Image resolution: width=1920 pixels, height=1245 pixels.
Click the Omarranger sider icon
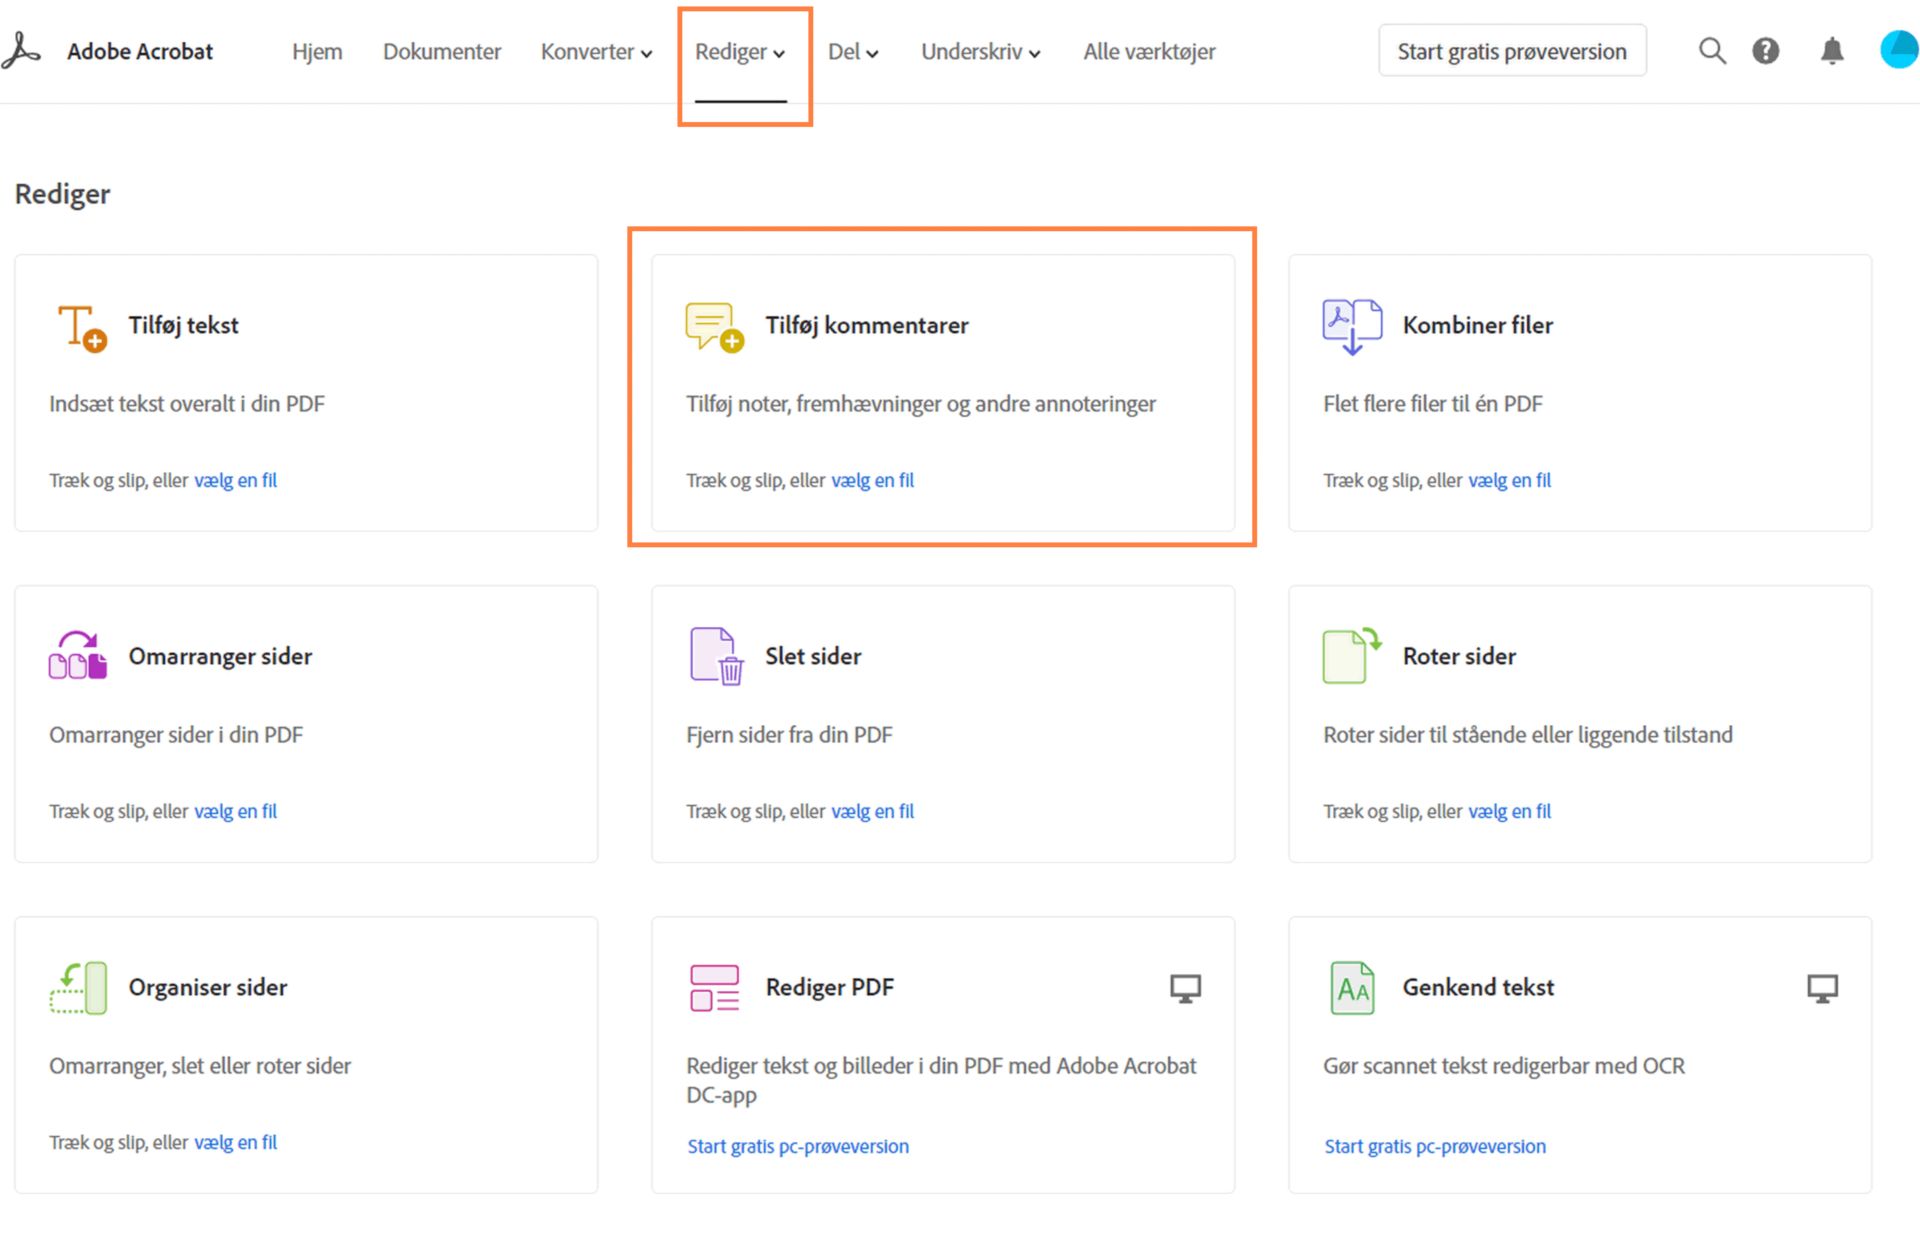(x=78, y=656)
